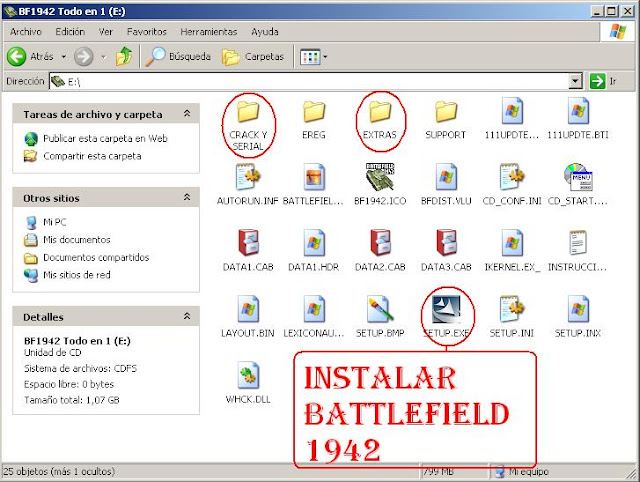Go to Documentos compartidos
This screenshot has height=482, width=640.
click(87, 258)
